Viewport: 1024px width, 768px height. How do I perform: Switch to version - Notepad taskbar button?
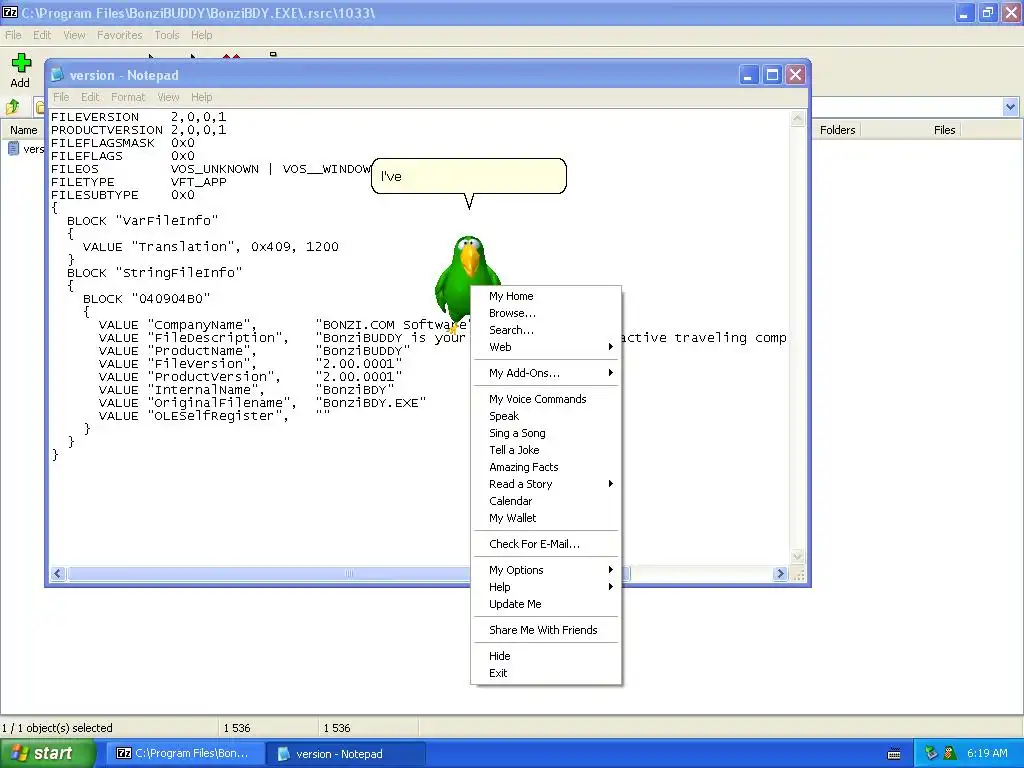346,754
